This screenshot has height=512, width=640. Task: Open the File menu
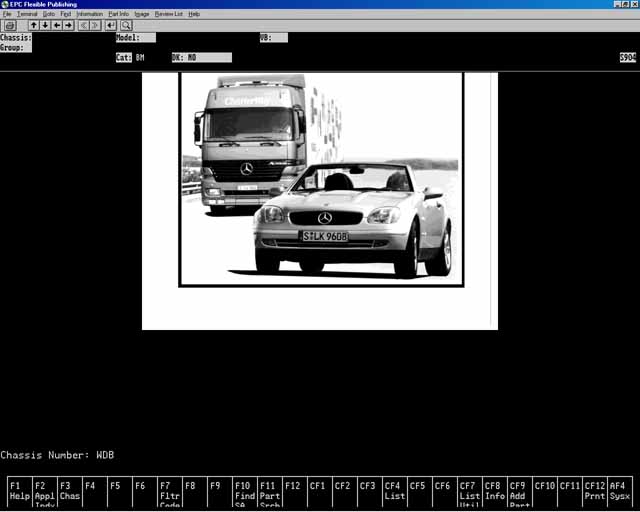7,14
